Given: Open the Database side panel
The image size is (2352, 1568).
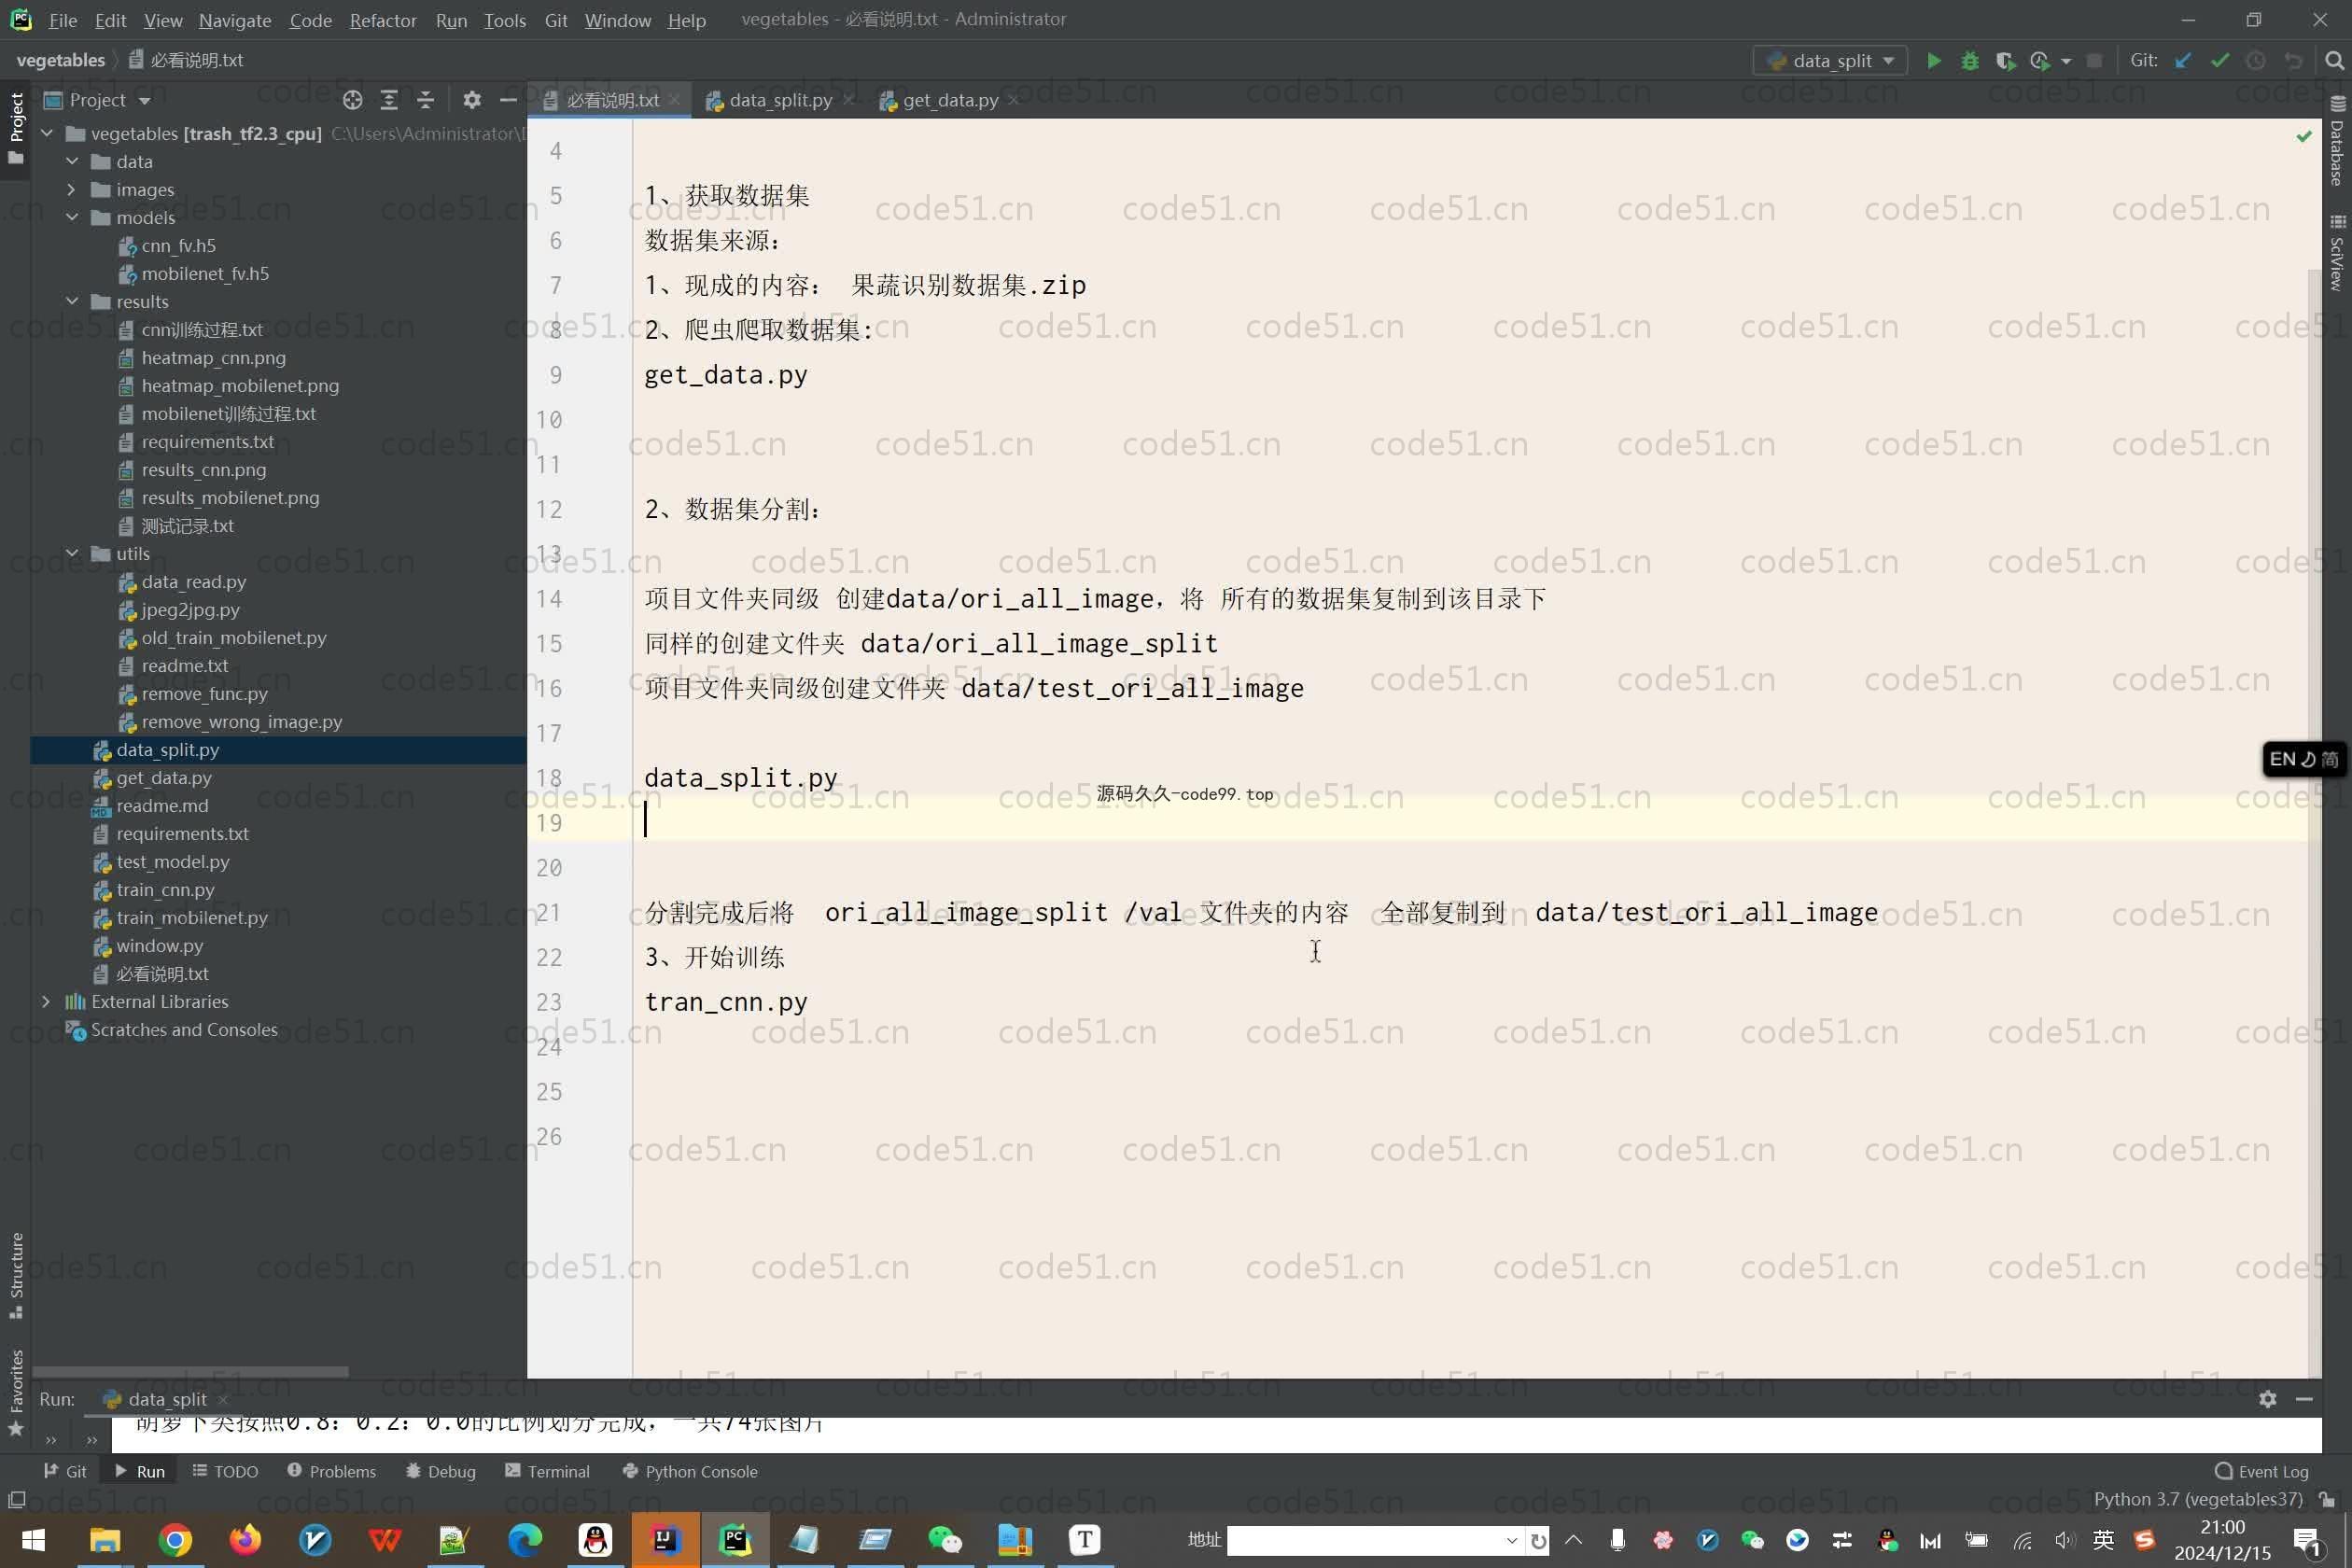Looking at the screenshot, I should [x=2337, y=141].
